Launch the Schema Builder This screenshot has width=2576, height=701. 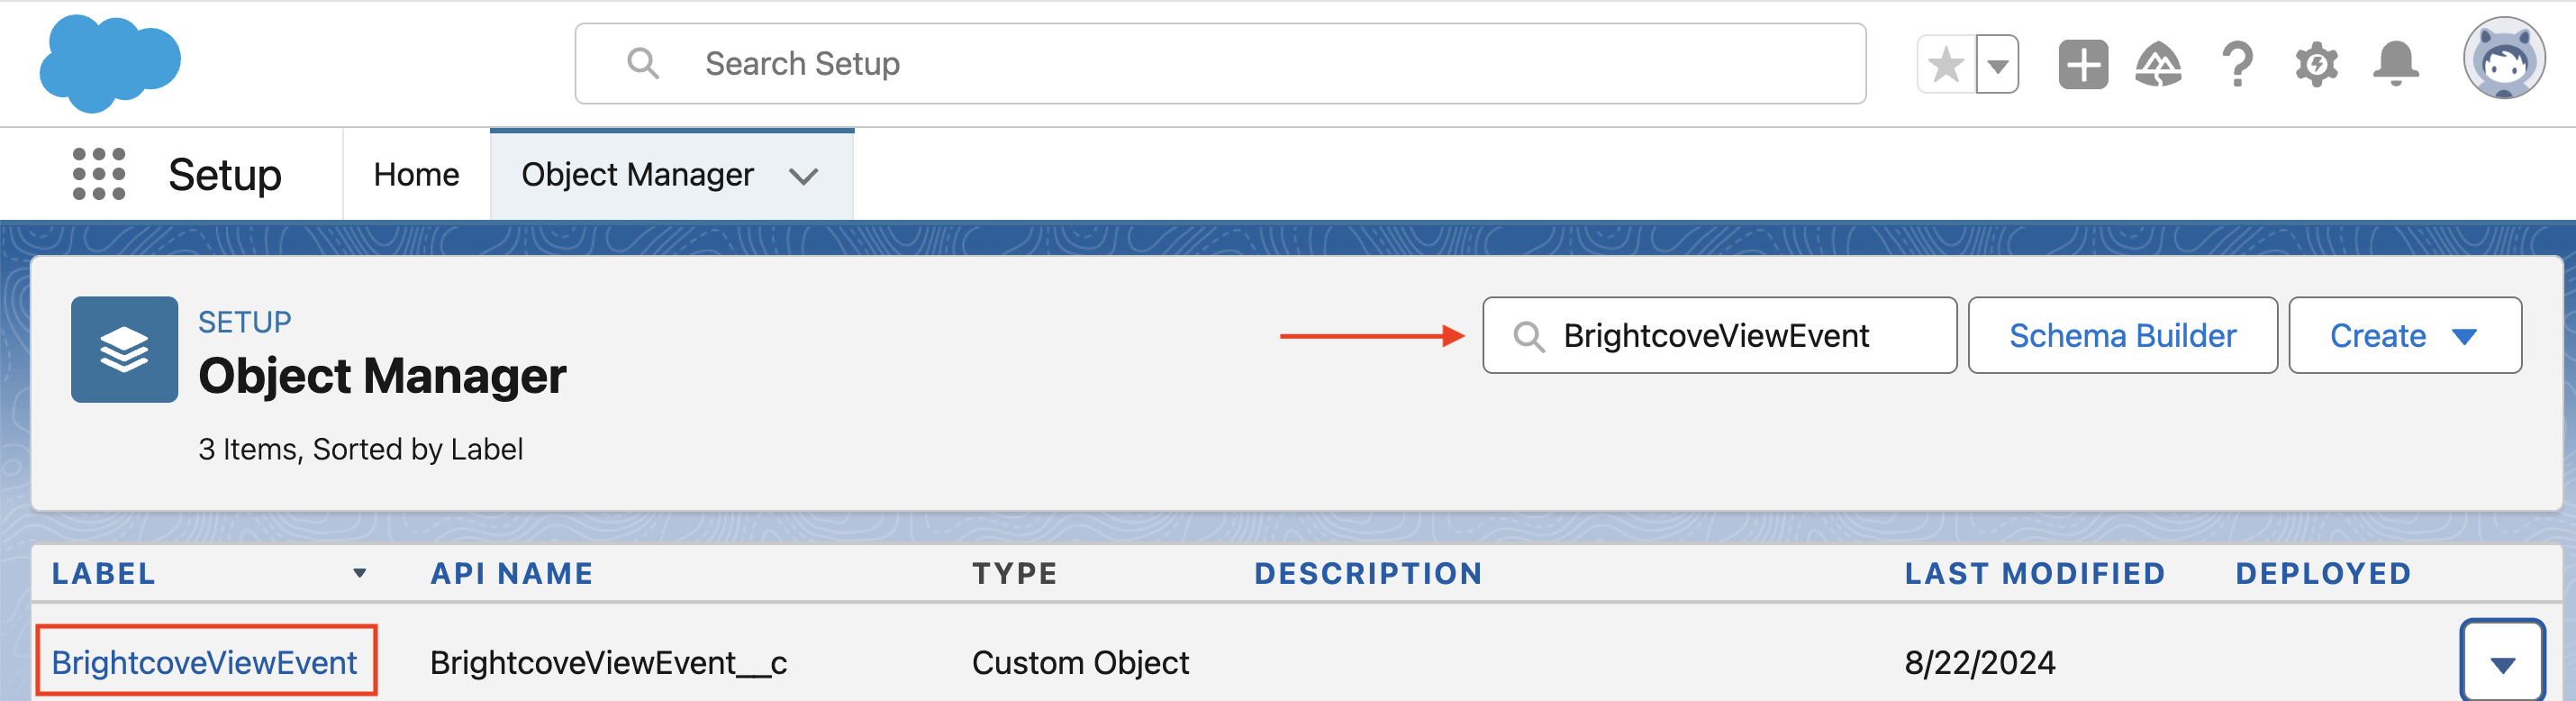[x=2122, y=335]
